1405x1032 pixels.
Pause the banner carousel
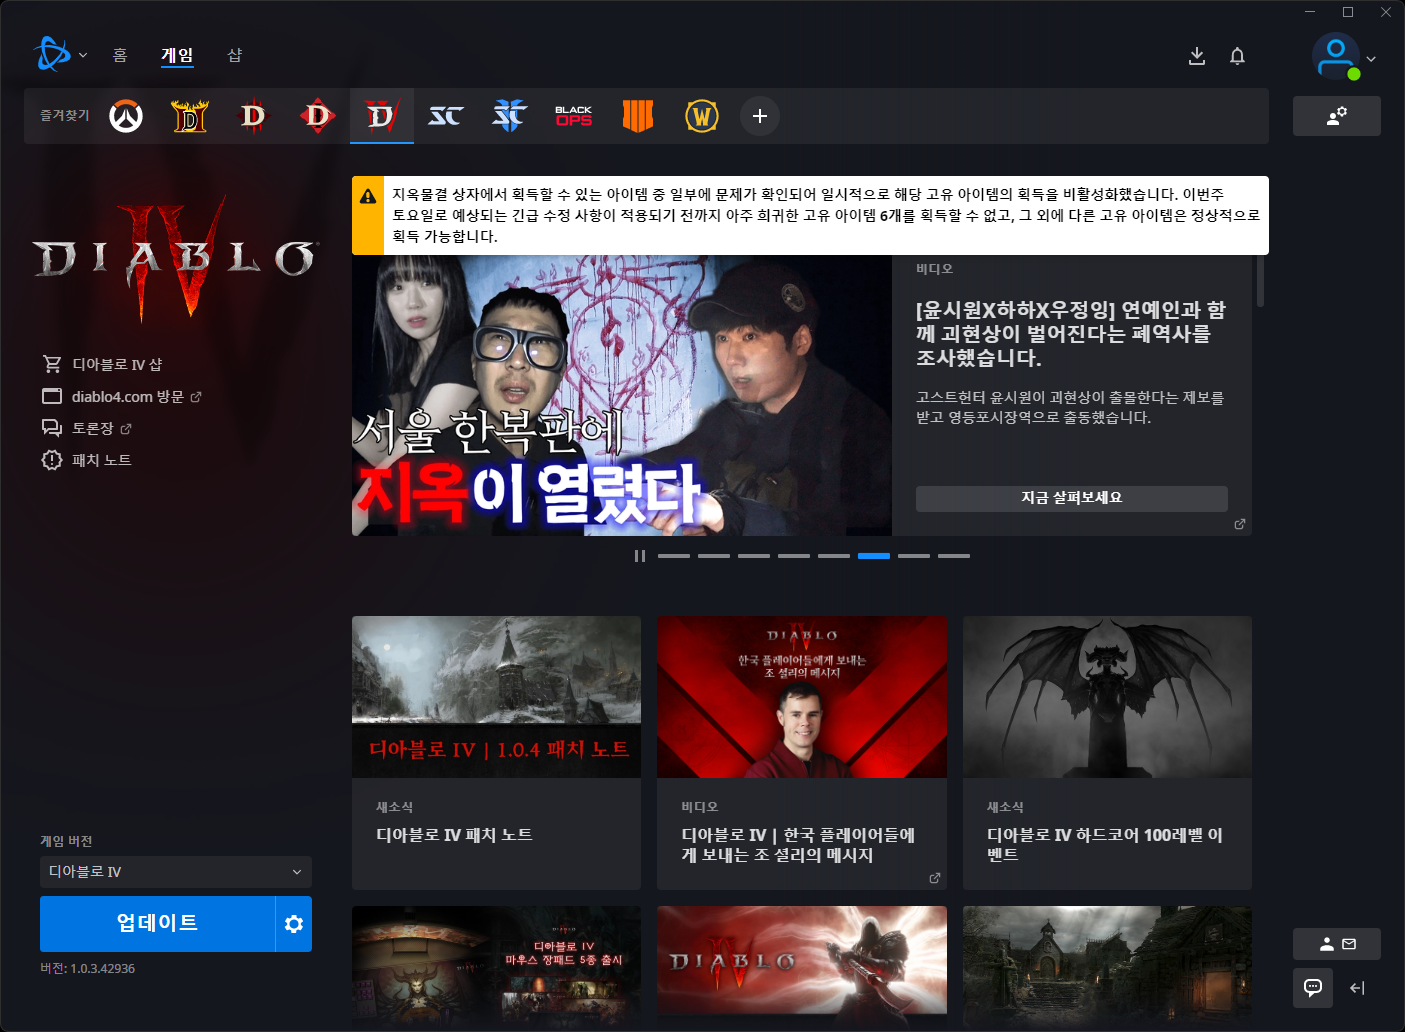point(640,556)
